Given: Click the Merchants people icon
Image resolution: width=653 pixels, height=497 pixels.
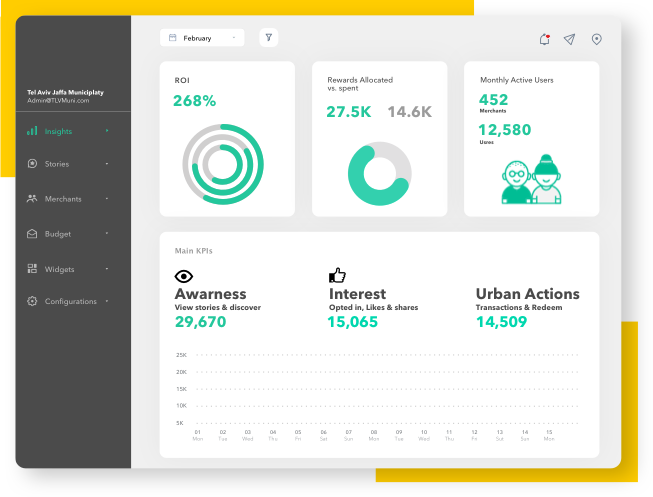Looking at the screenshot, I should (32, 199).
